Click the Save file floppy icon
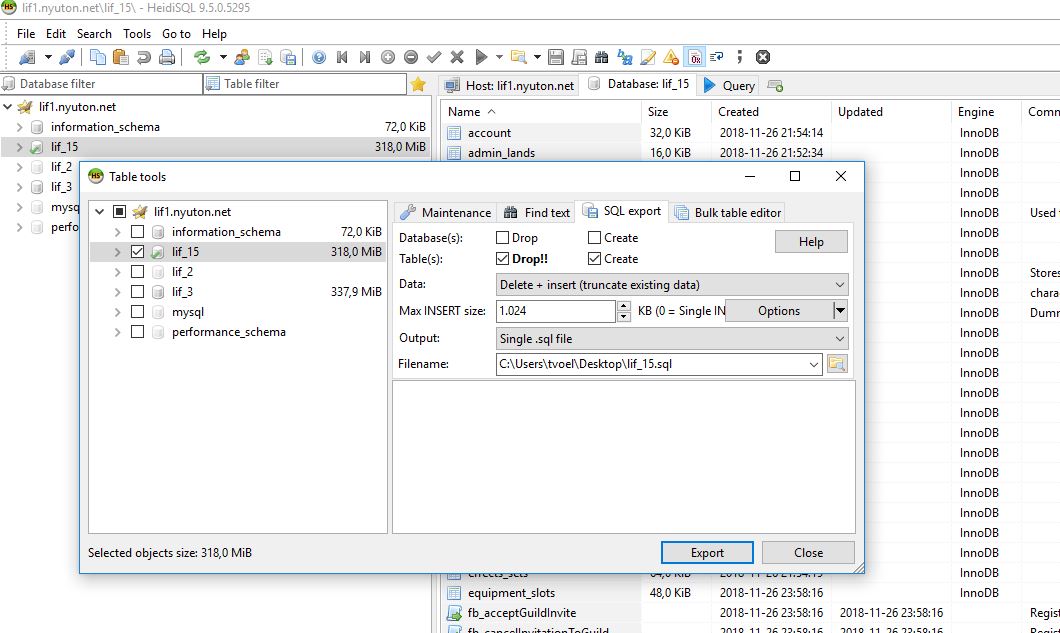The width and height of the screenshot is (1060, 633). click(x=556, y=57)
